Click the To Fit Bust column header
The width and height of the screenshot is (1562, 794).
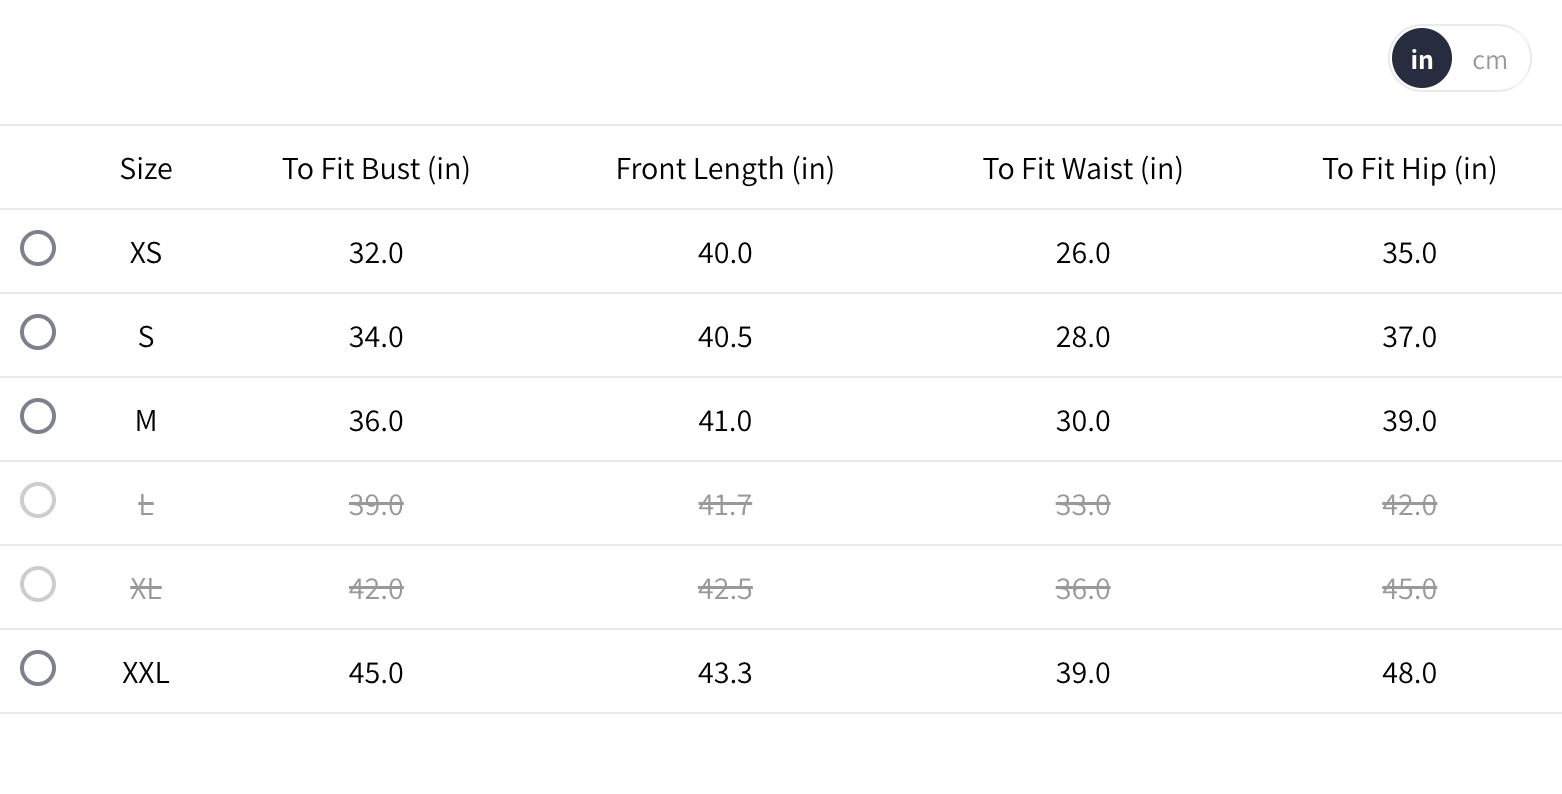coord(376,169)
